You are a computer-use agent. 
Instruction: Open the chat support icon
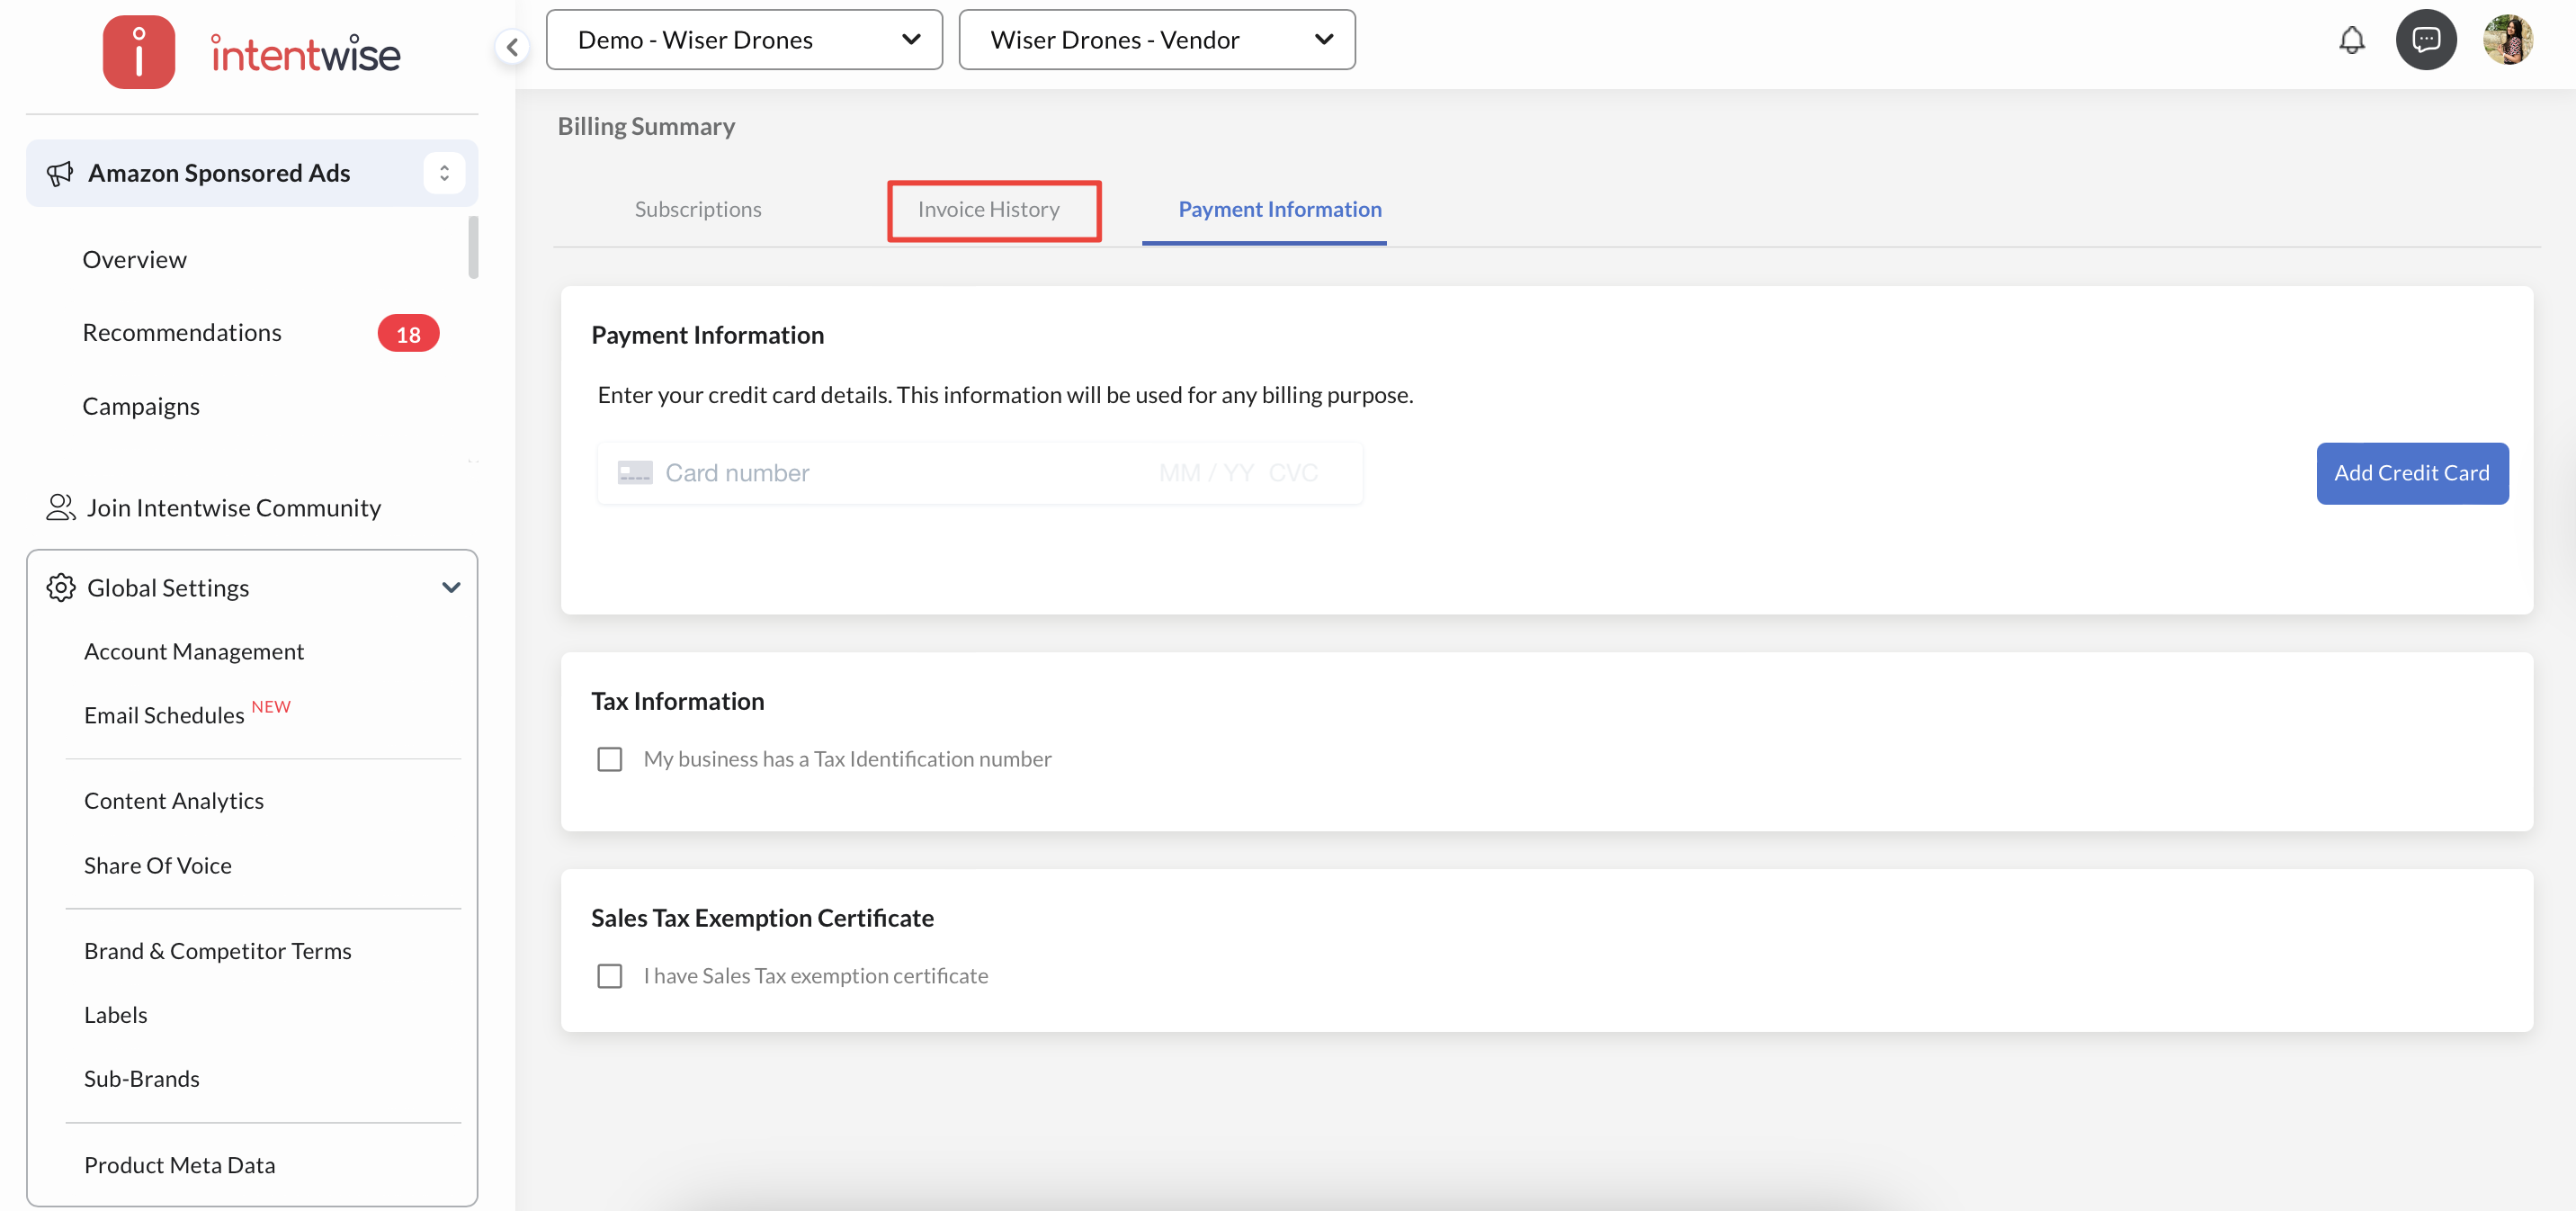tap(2425, 40)
